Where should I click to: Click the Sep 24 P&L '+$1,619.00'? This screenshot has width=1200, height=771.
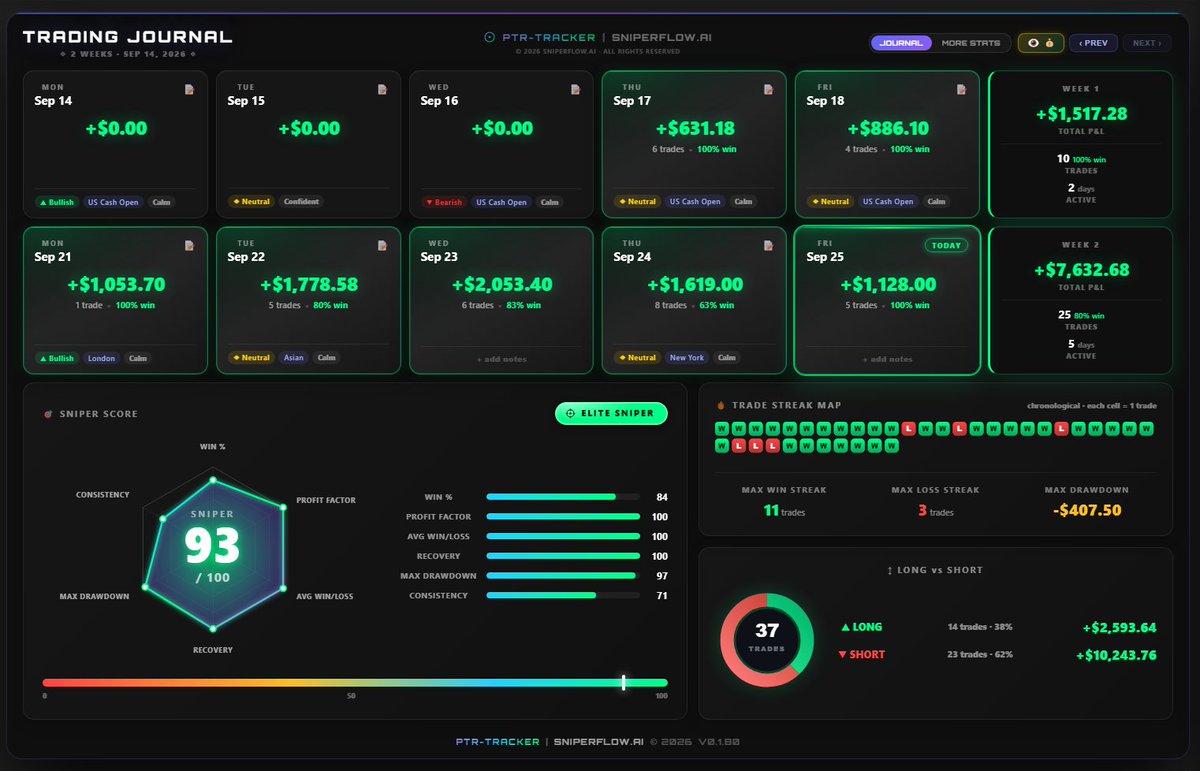click(694, 285)
